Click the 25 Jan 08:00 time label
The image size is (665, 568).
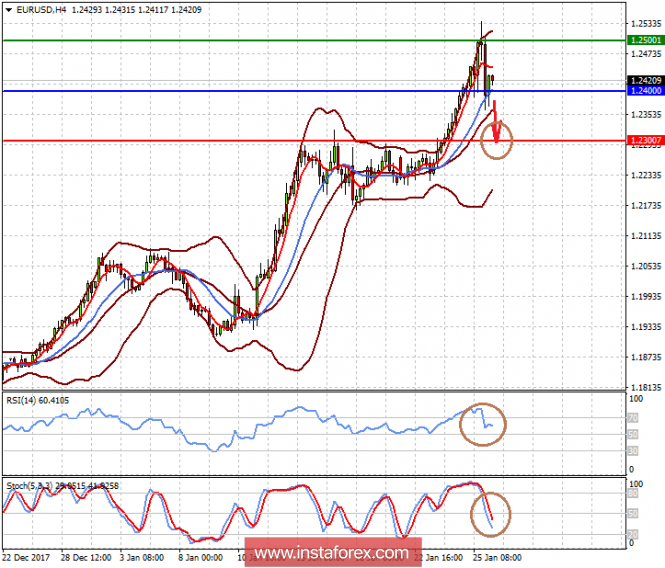click(x=497, y=557)
